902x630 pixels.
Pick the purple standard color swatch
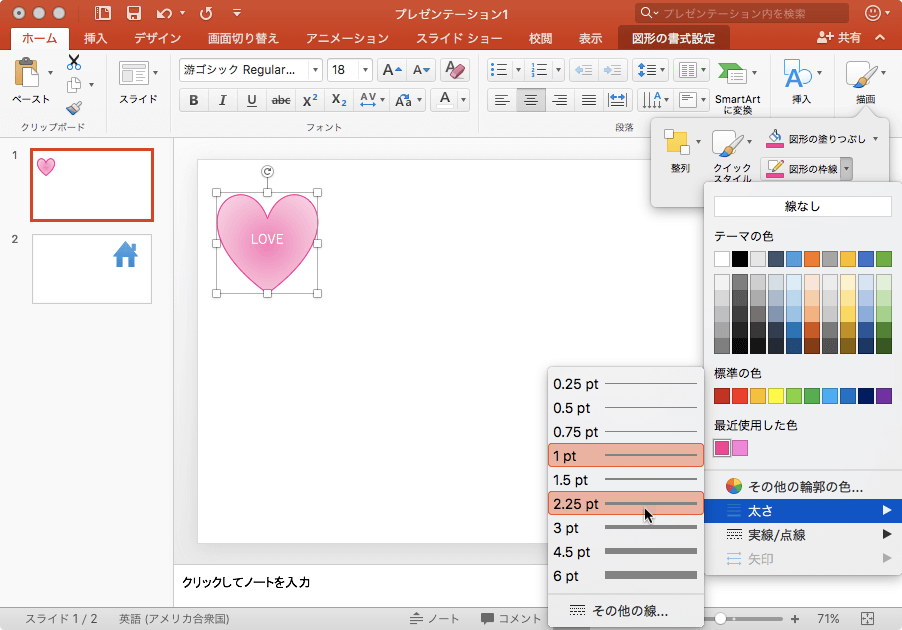pyautogui.click(x=884, y=396)
